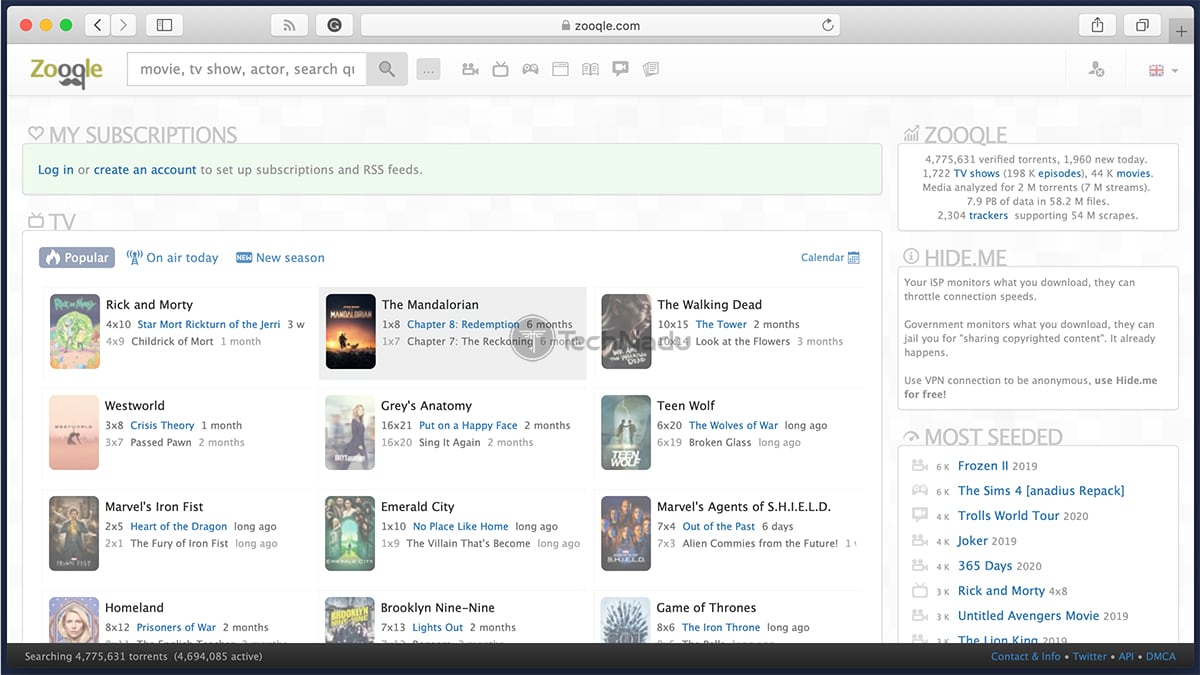The width and height of the screenshot is (1200, 675).
Task: Click the TV icon beside Rick and Morty 4x8
Action: point(920,591)
